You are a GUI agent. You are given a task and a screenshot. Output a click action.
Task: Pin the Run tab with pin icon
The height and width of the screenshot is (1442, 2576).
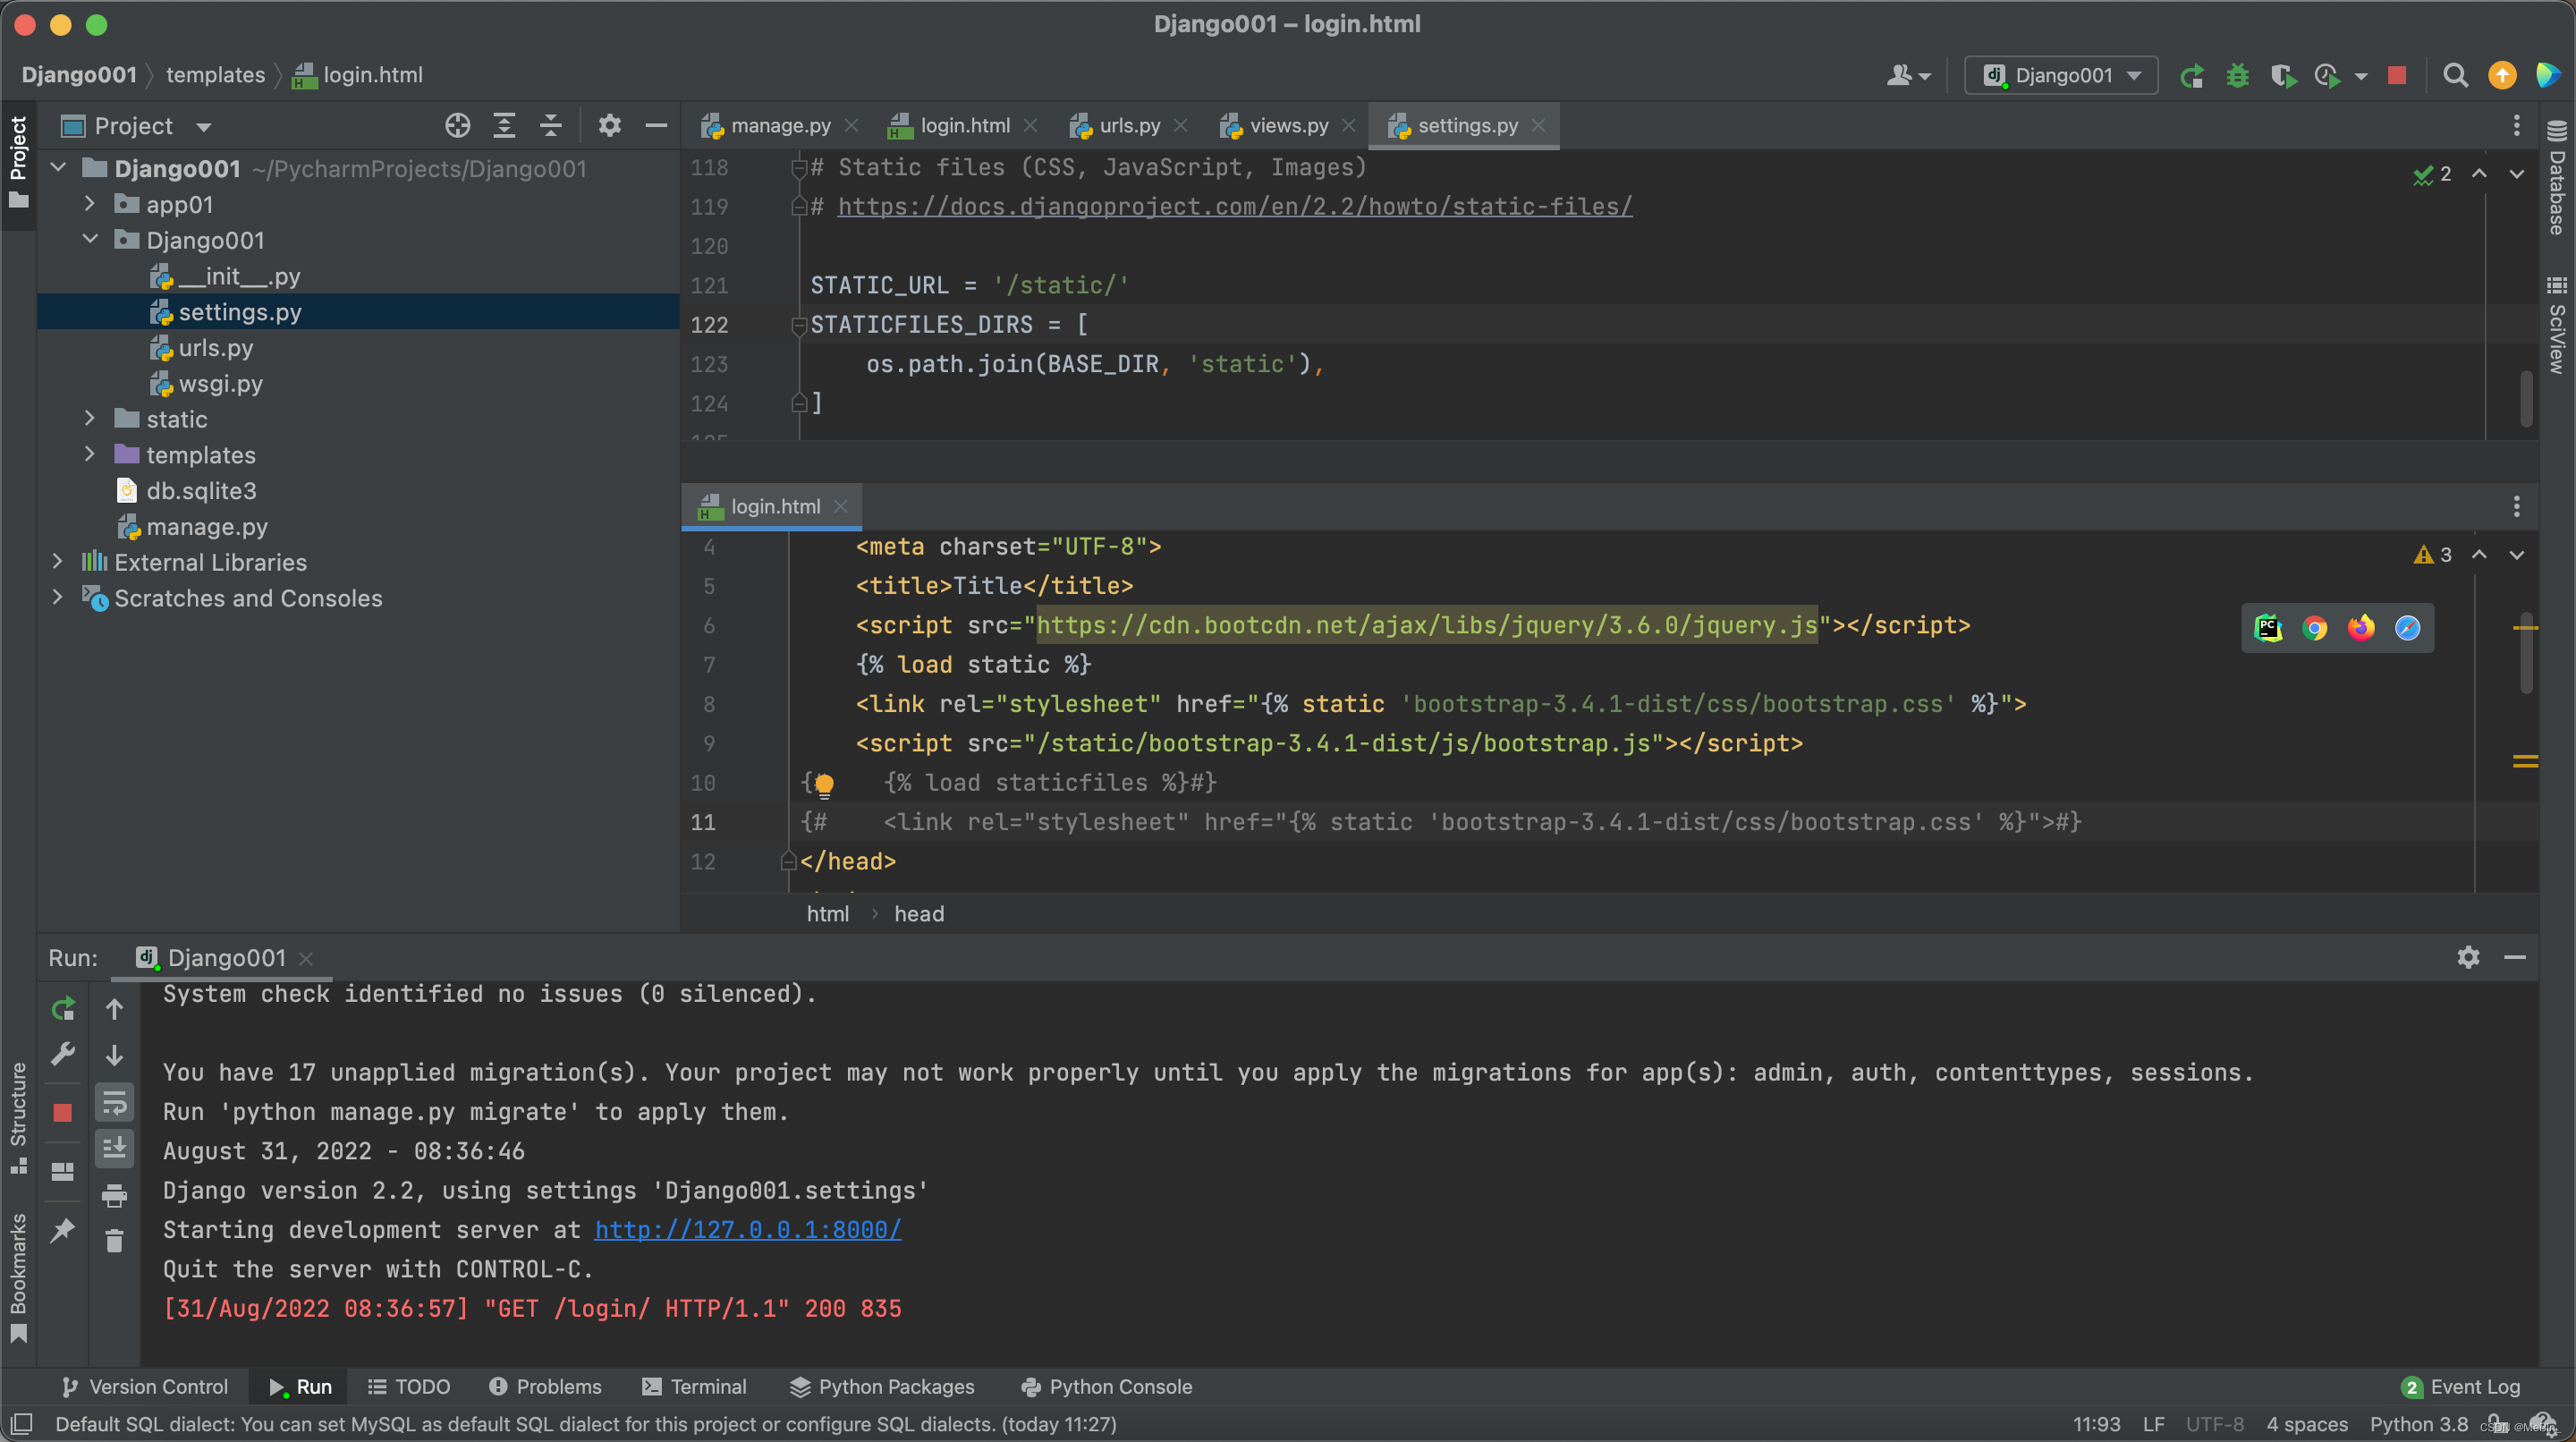(63, 1230)
